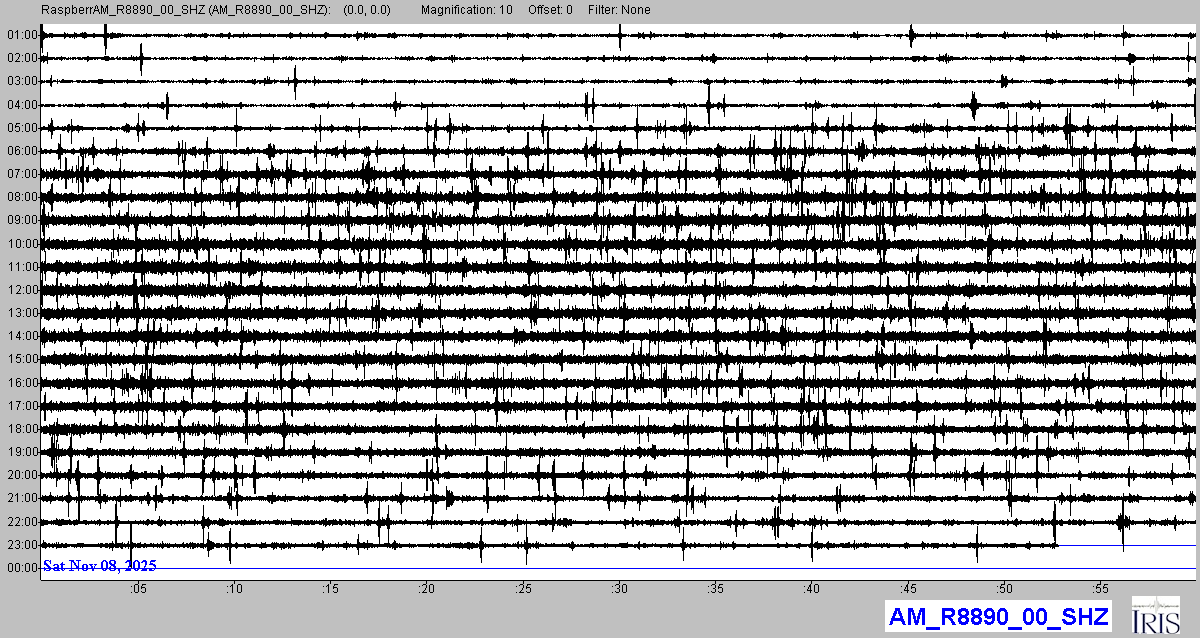This screenshot has width=1200, height=638.
Task: Click the :30 minute axis marker
Action: click(x=620, y=589)
